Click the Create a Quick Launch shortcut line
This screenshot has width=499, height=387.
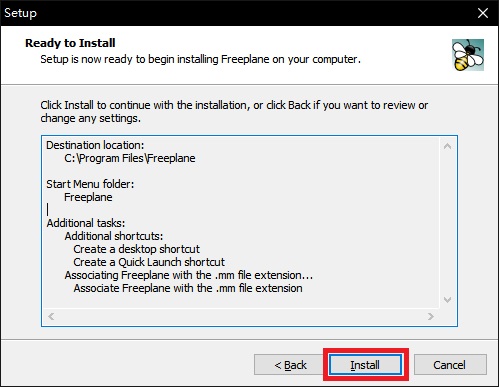pyautogui.click(x=149, y=262)
